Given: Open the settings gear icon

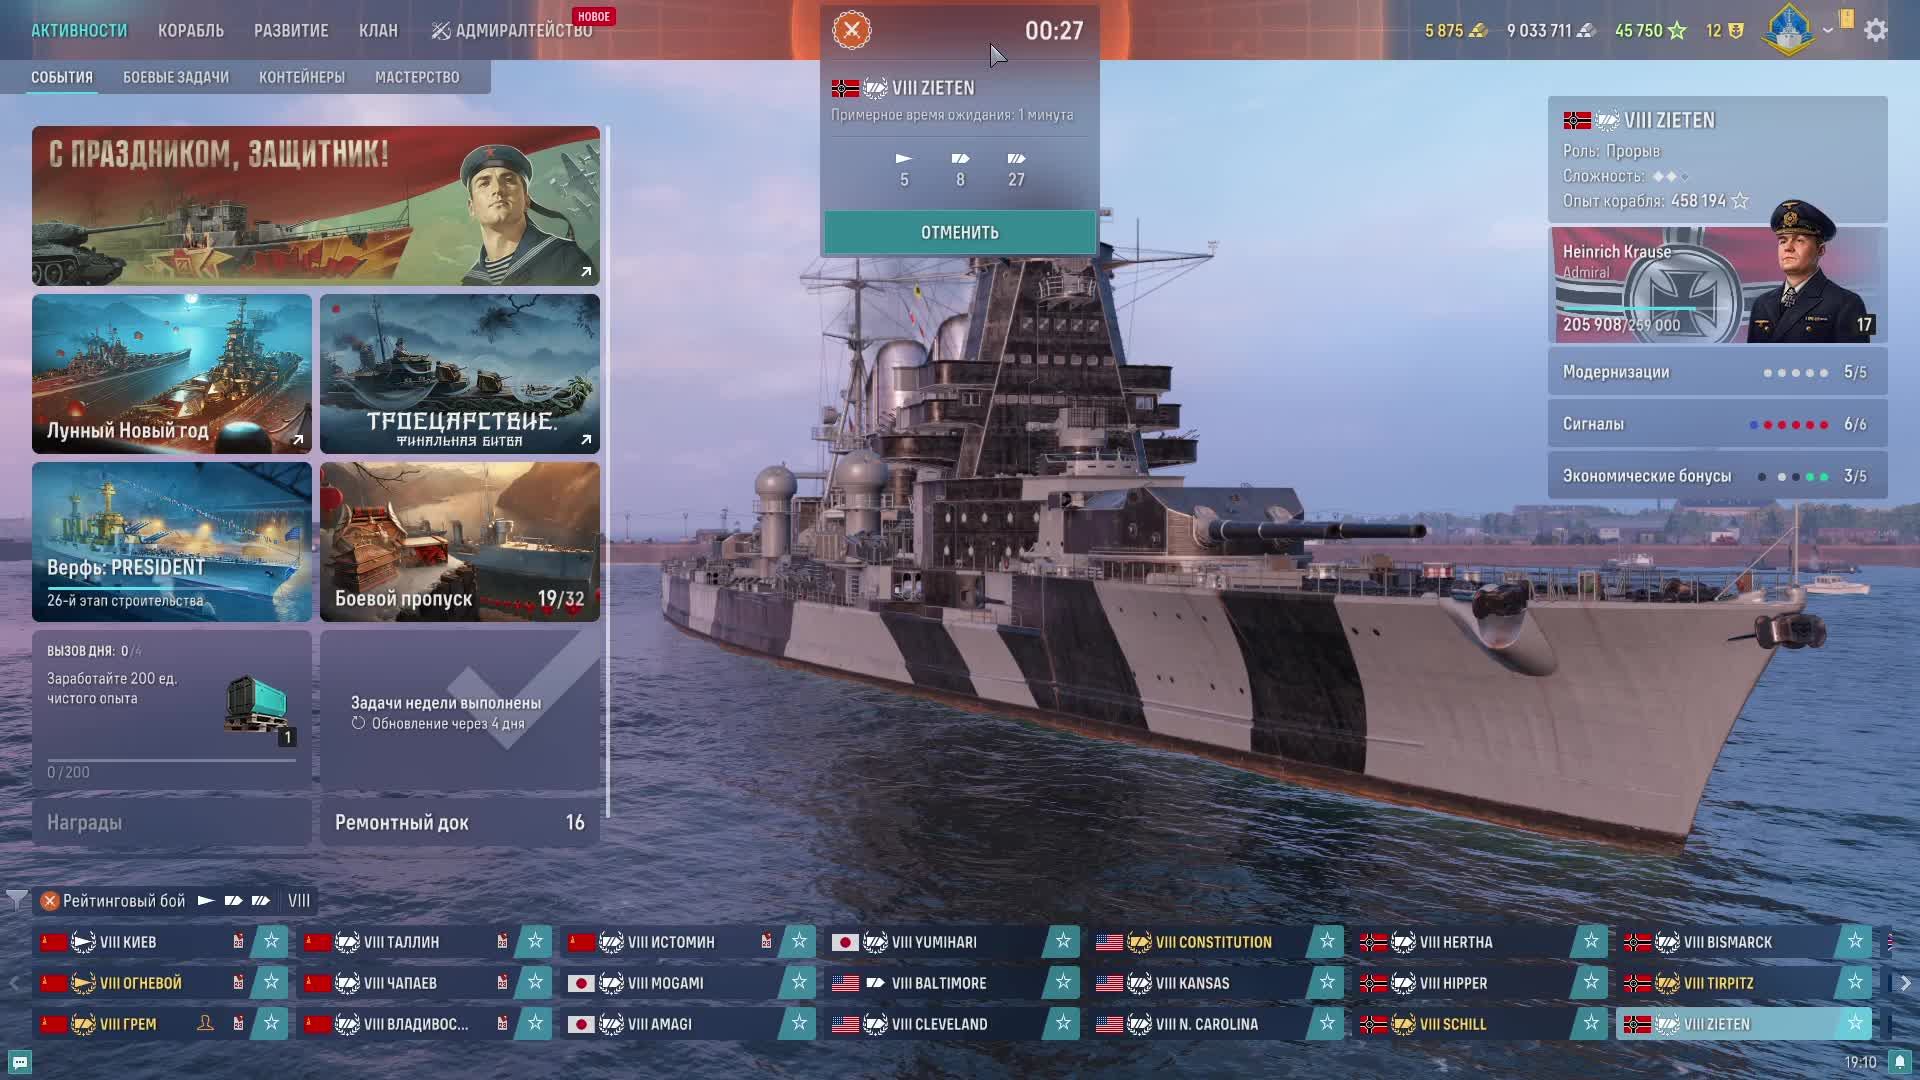Looking at the screenshot, I should (x=1876, y=30).
